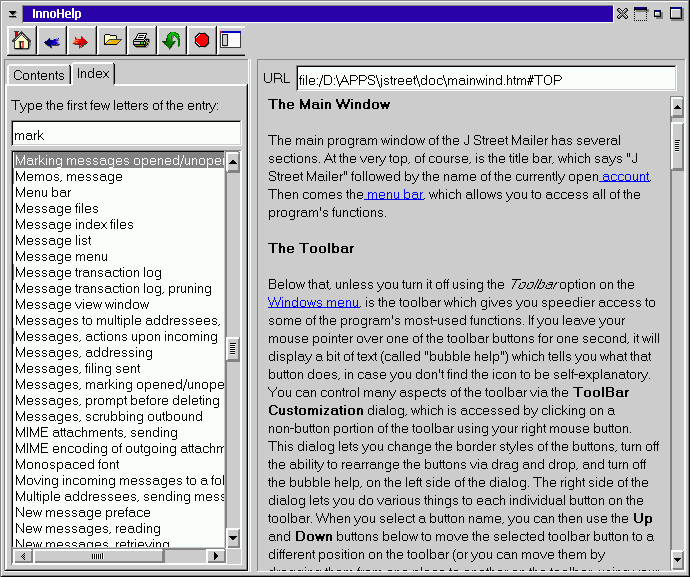The width and height of the screenshot is (690, 577).
Task: Select 'Message transaction log' entry
Action: [119, 272]
